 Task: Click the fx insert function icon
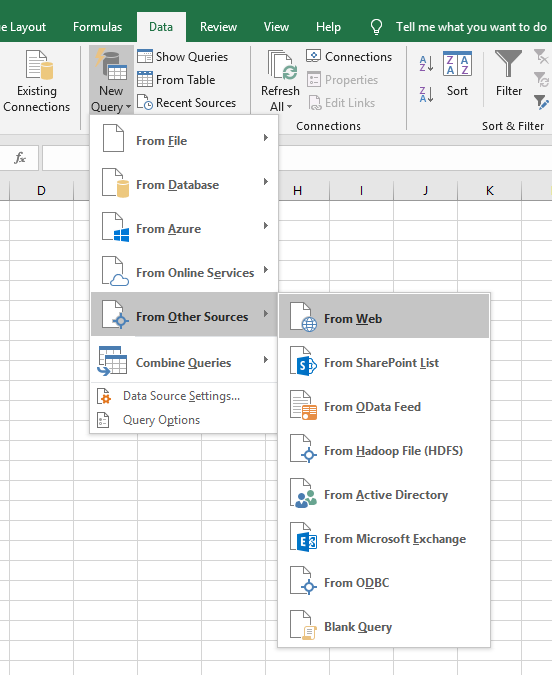(20, 158)
